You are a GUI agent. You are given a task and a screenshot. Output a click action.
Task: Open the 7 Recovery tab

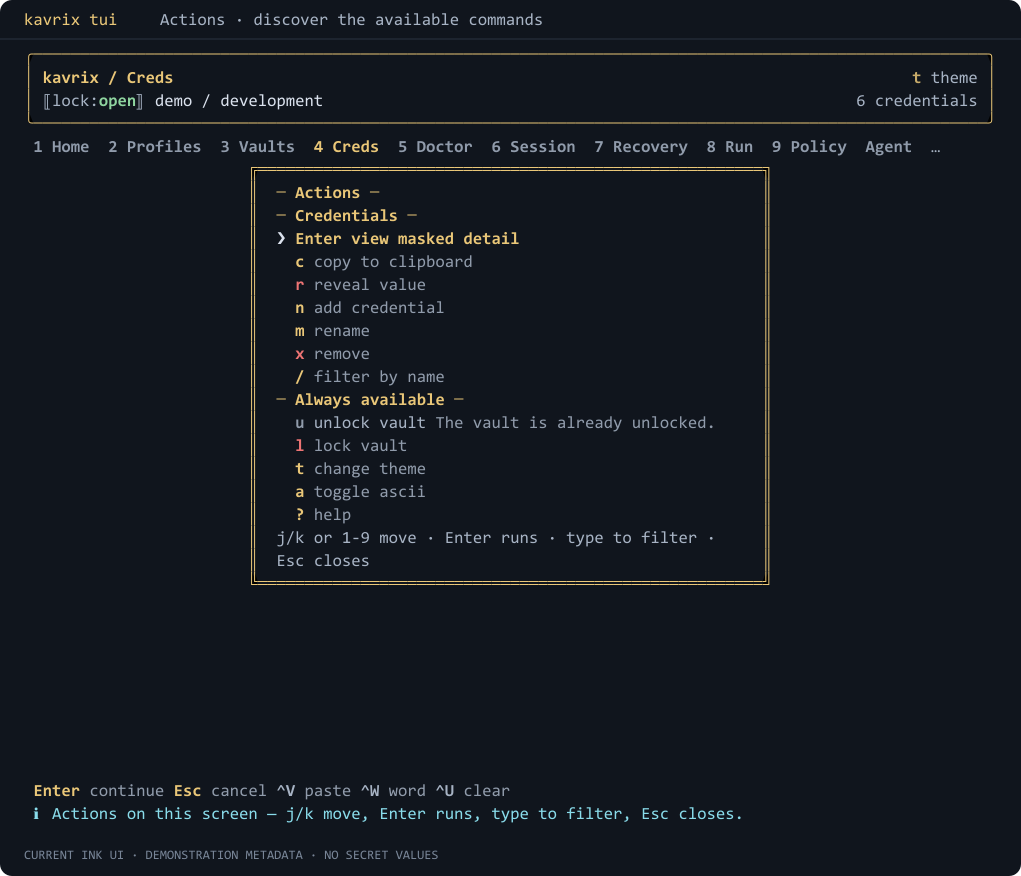tap(641, 147)
